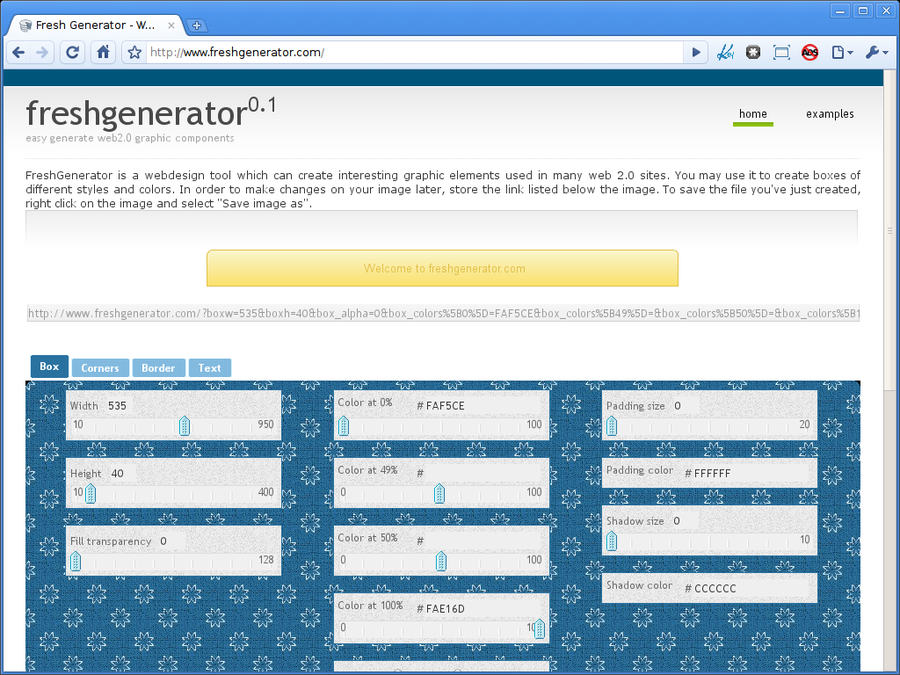Screen dimensions: 900x675
Task: Bookmark this page with the star
Action: tap(134, 53)
